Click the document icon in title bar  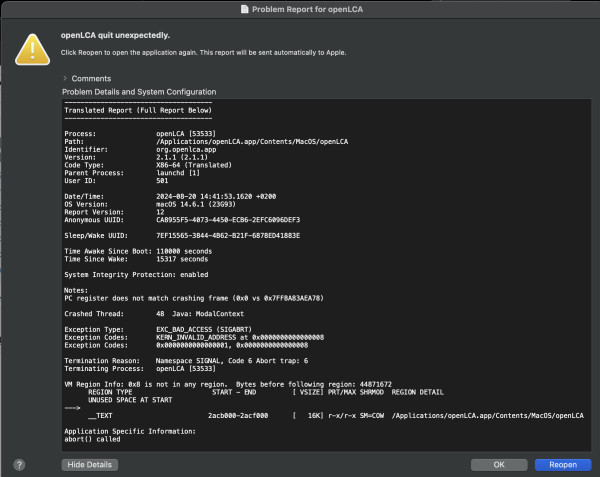click(244, 9)
